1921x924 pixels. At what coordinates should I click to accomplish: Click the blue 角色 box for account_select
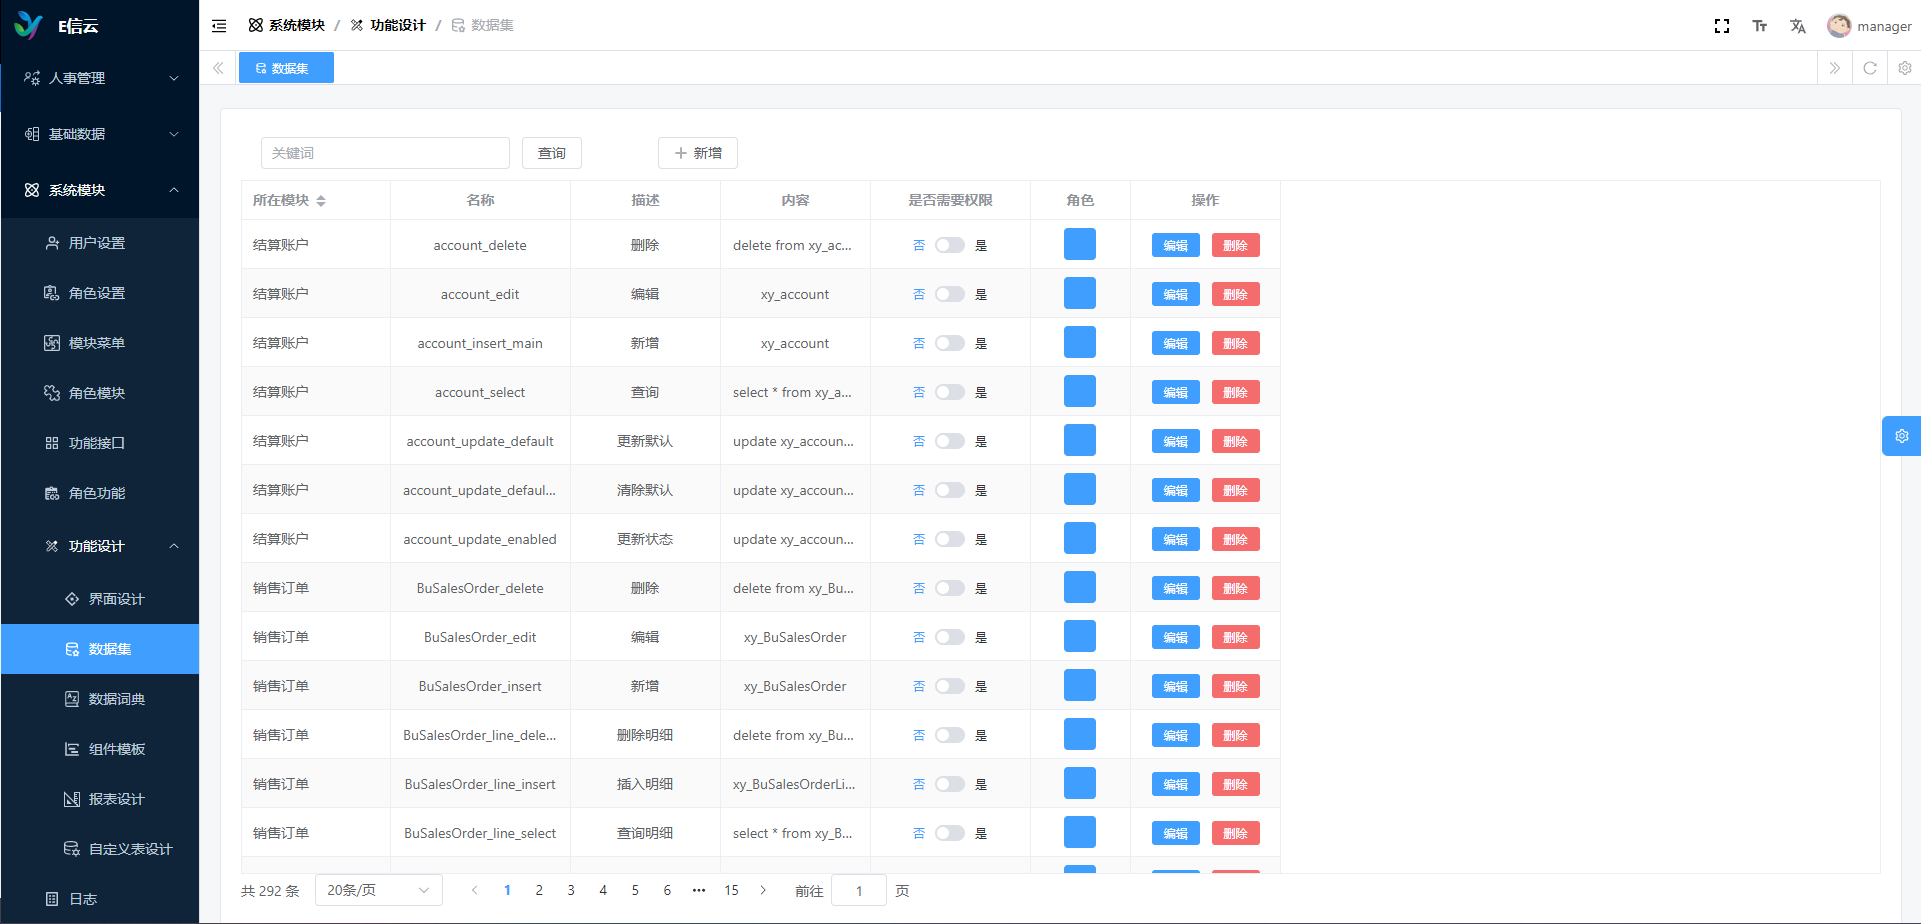(1080, 391)
